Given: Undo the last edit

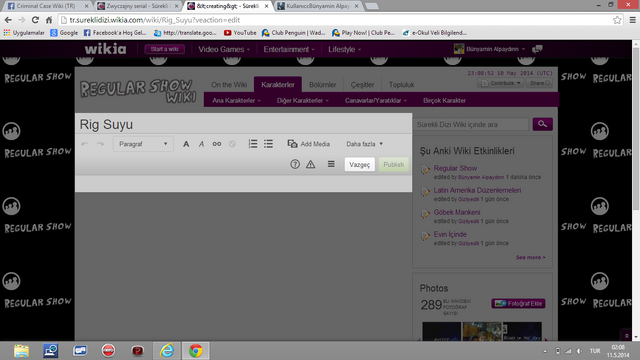Looking at the screenshot, I should point(84,144).
